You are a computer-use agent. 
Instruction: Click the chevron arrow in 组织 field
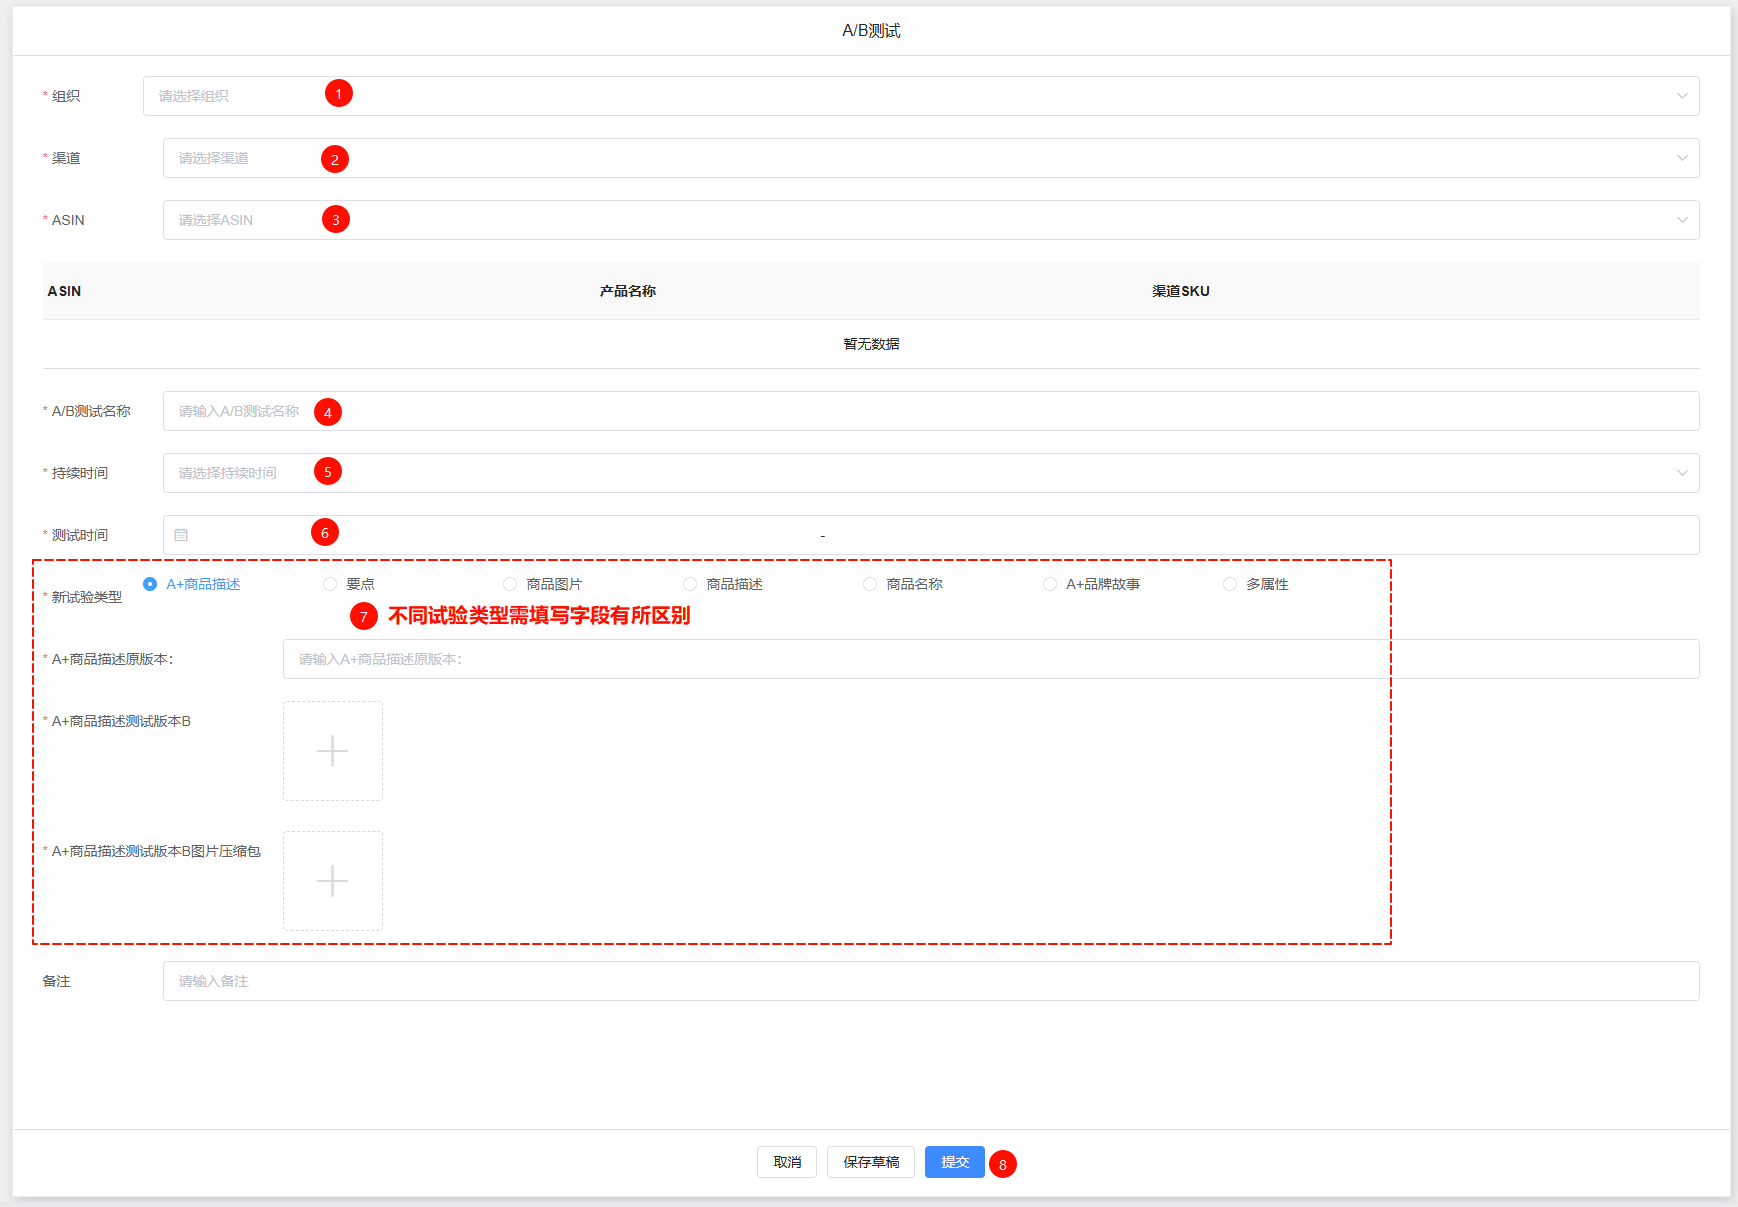click(x=1681, y=96)
